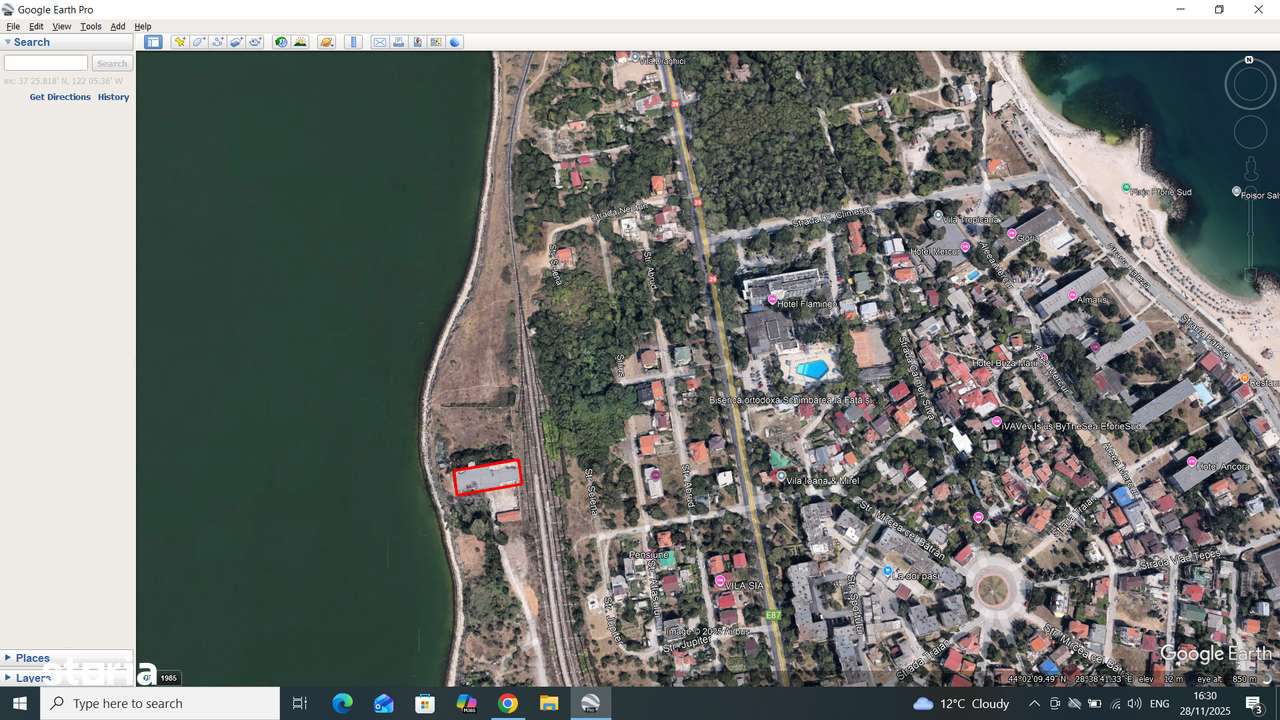Open the Help menu
This screenshot has height=720, width=1280.
pyautogui.click(x=143, y=26)
